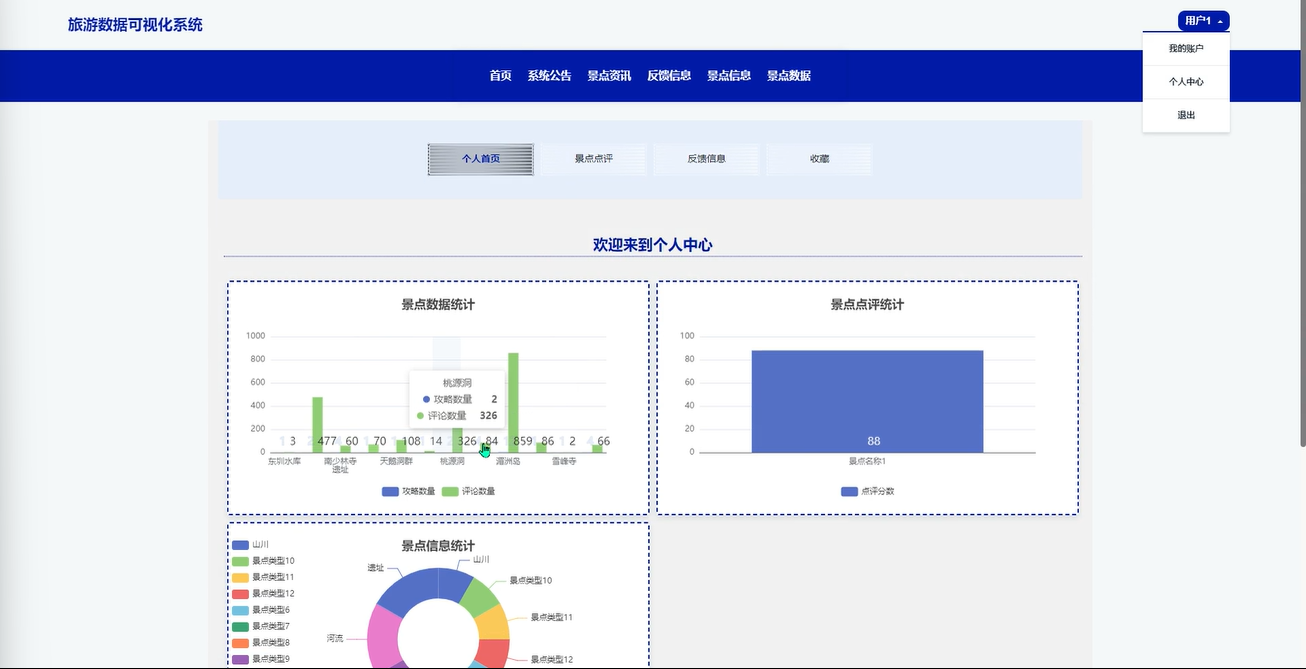1306x669 pixels.
Task: Click the 景点数据统计 chart title
Action: pyautogui.click(x=438, y=304)
